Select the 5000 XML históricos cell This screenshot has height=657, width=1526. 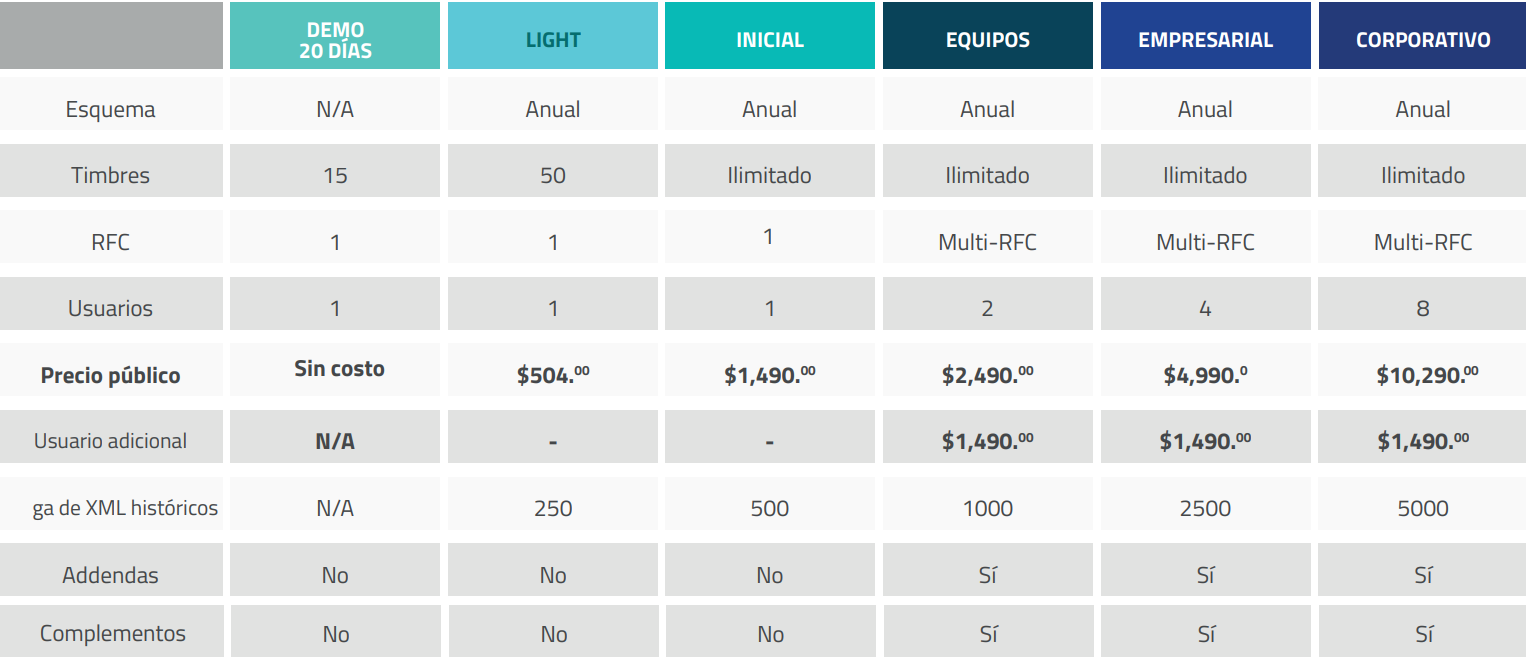(x=1423, y=508)
